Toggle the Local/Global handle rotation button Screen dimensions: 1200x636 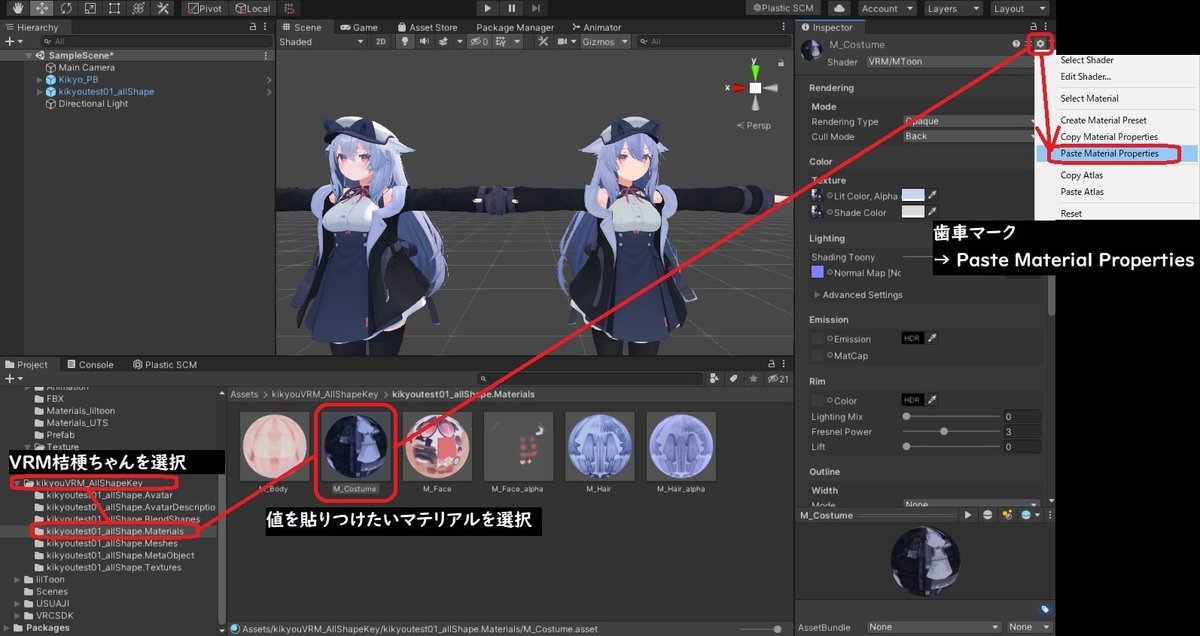pyautogui.click(x=251, y=8)
